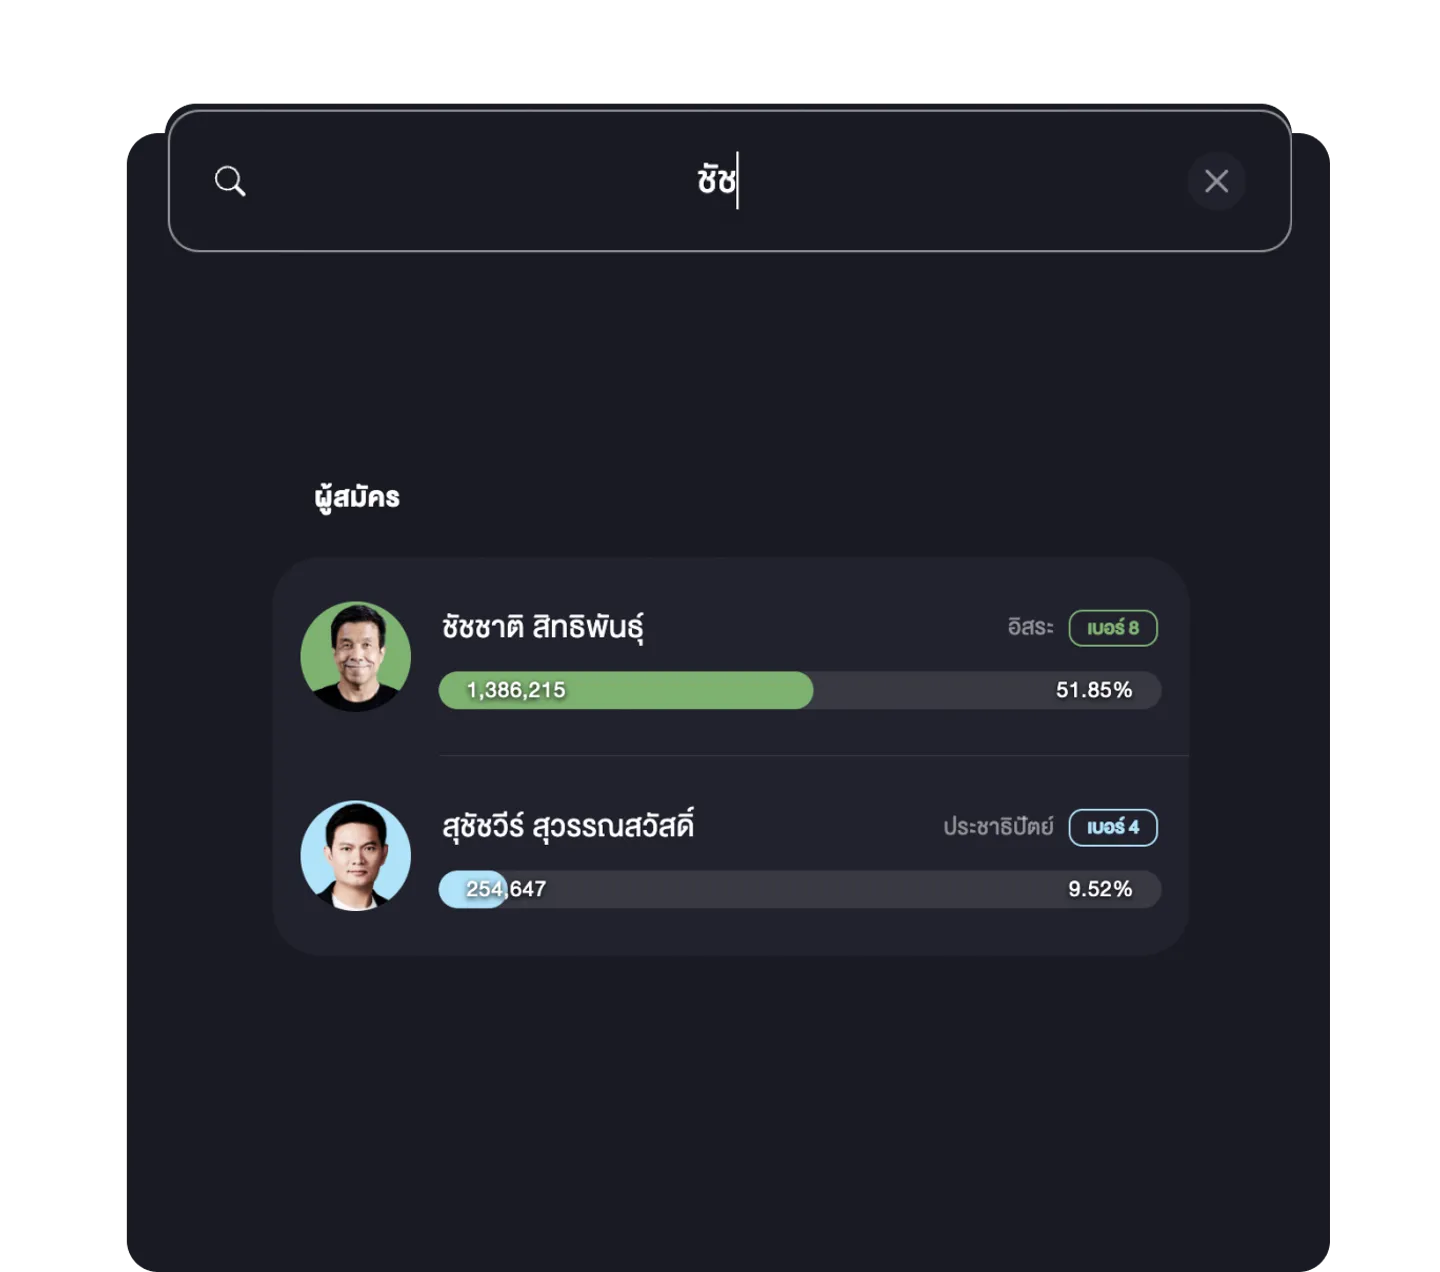Click the ประชาธิปัตย์ party label
The width and height of the screenshot is (1440, 1272).
[998, 827]
